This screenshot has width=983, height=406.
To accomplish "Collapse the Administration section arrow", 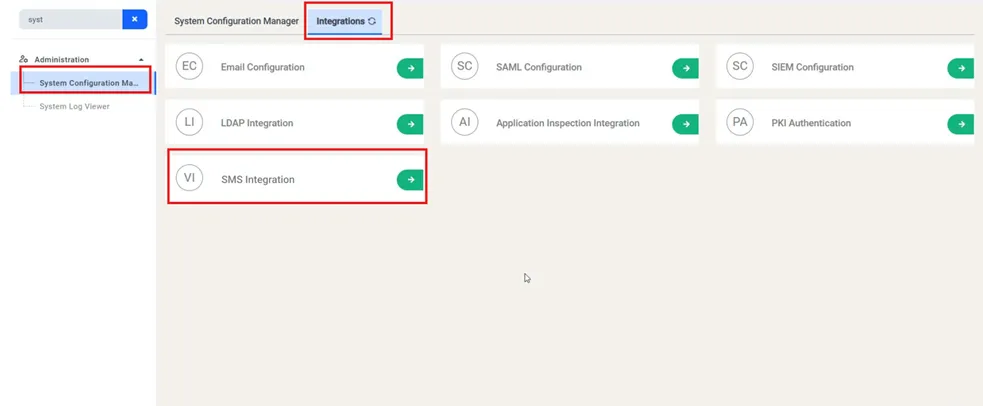I will point(141,60).
